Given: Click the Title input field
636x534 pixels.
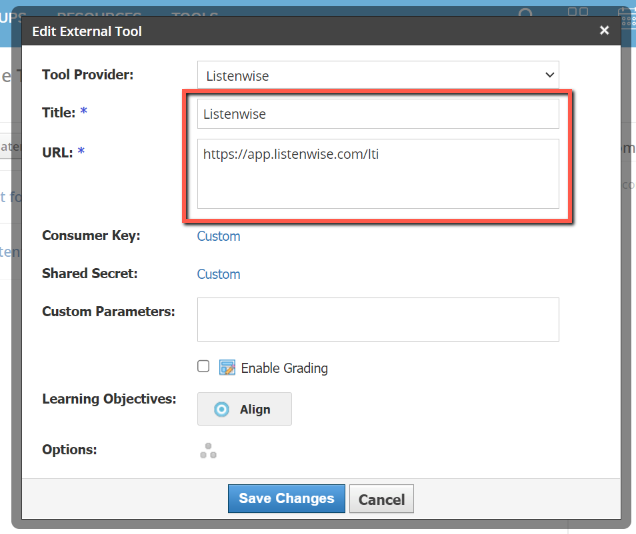Looking at the screenshot, I should (378, 114).
